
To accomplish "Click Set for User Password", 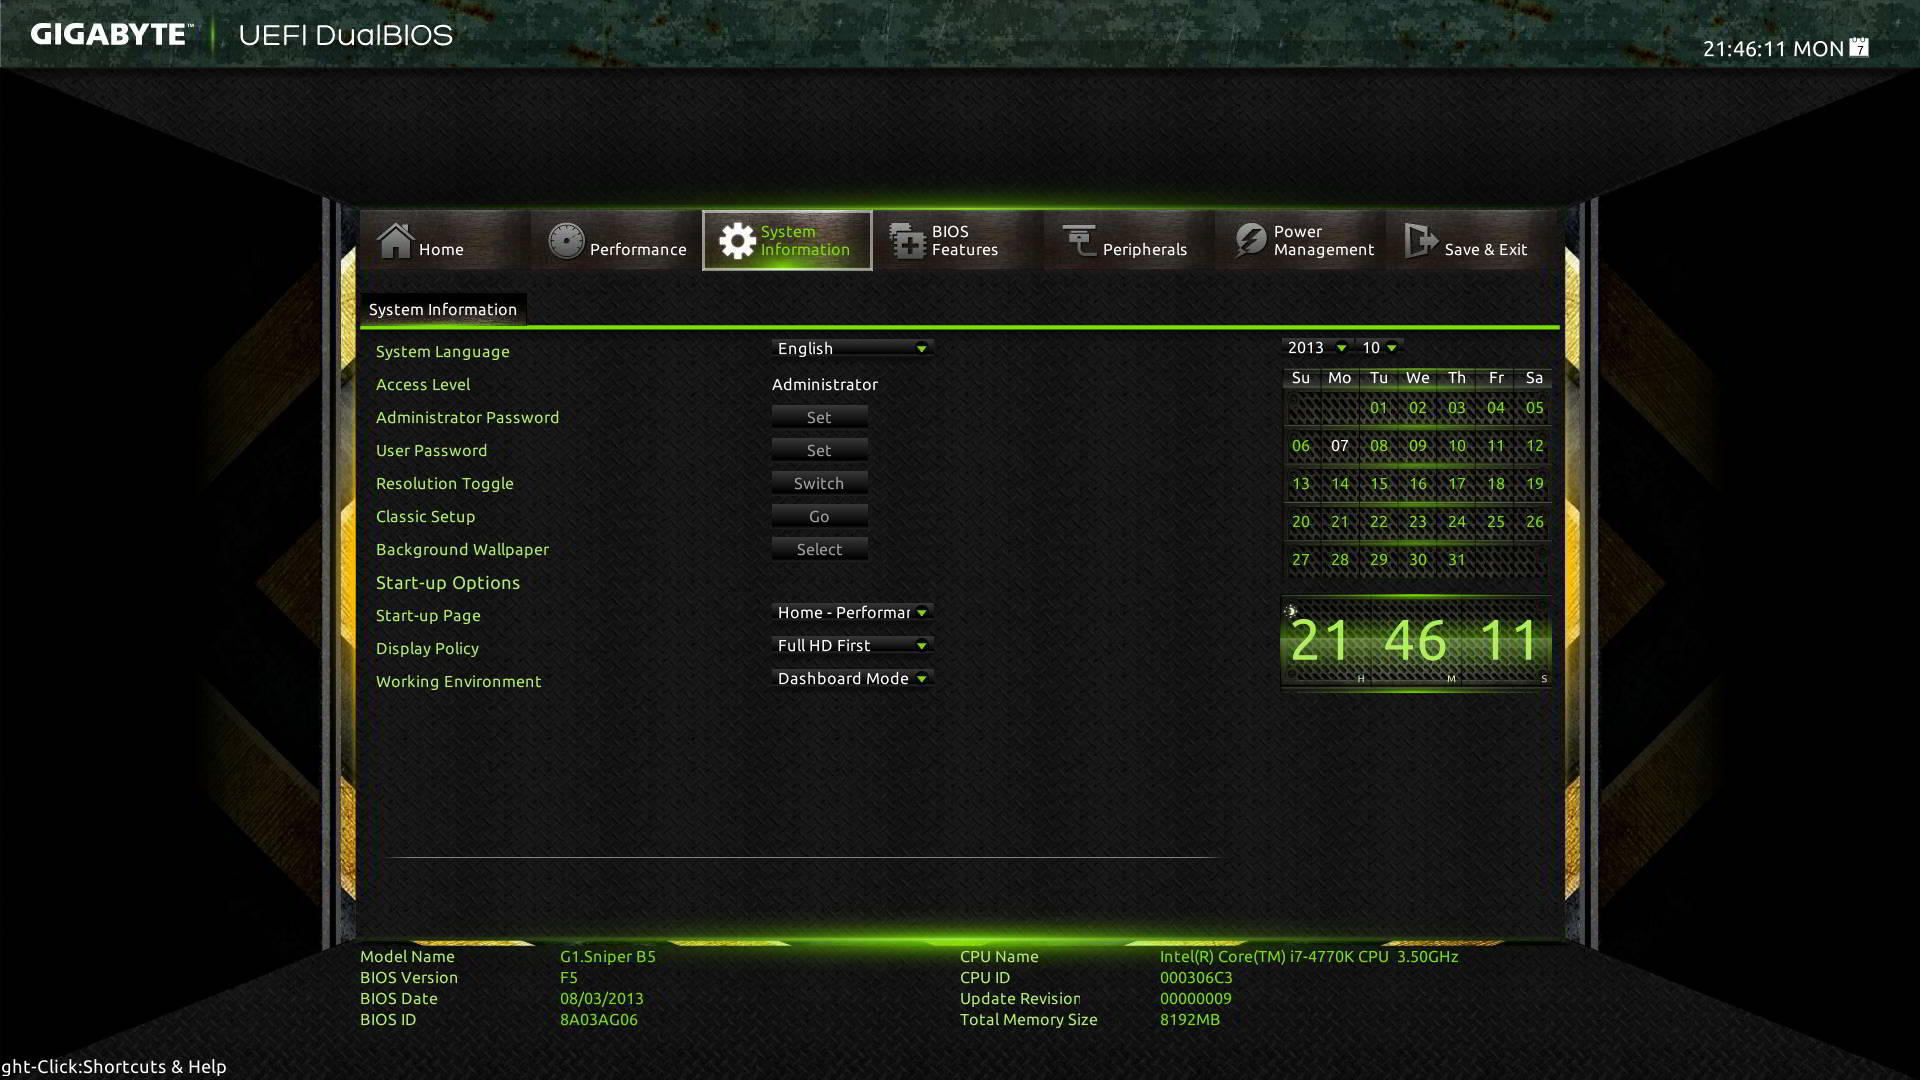I will pos(819,450).
